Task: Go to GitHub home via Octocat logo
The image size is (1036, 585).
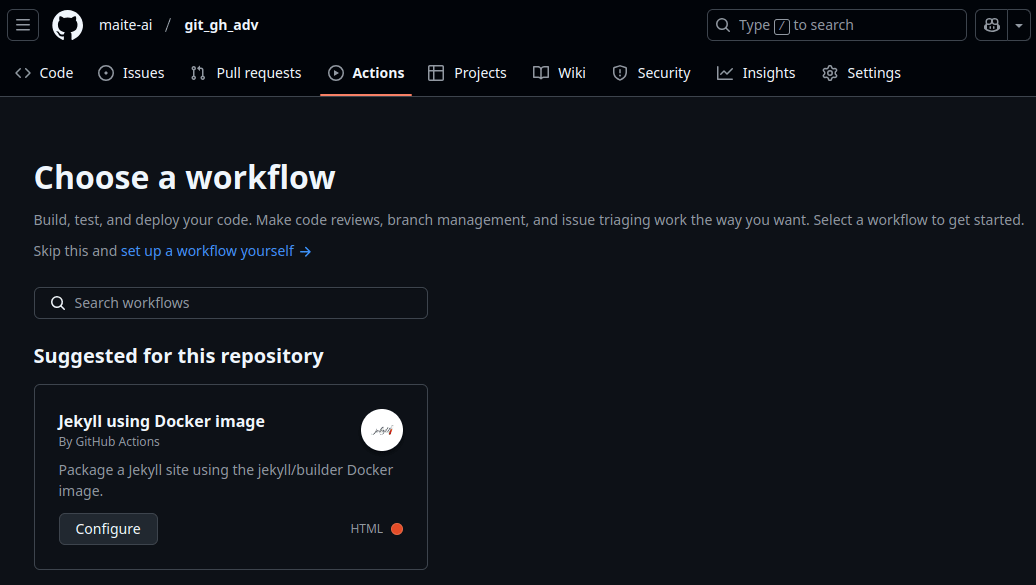Action: tap(67, 25)
